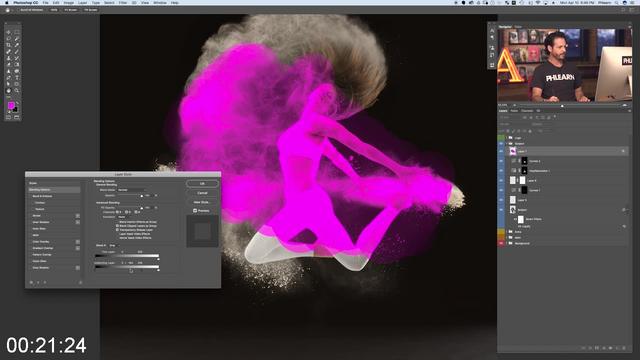Viewport: 640px width, 360px height.
Task: Open the Filter menu
Action: pos(123,2)
